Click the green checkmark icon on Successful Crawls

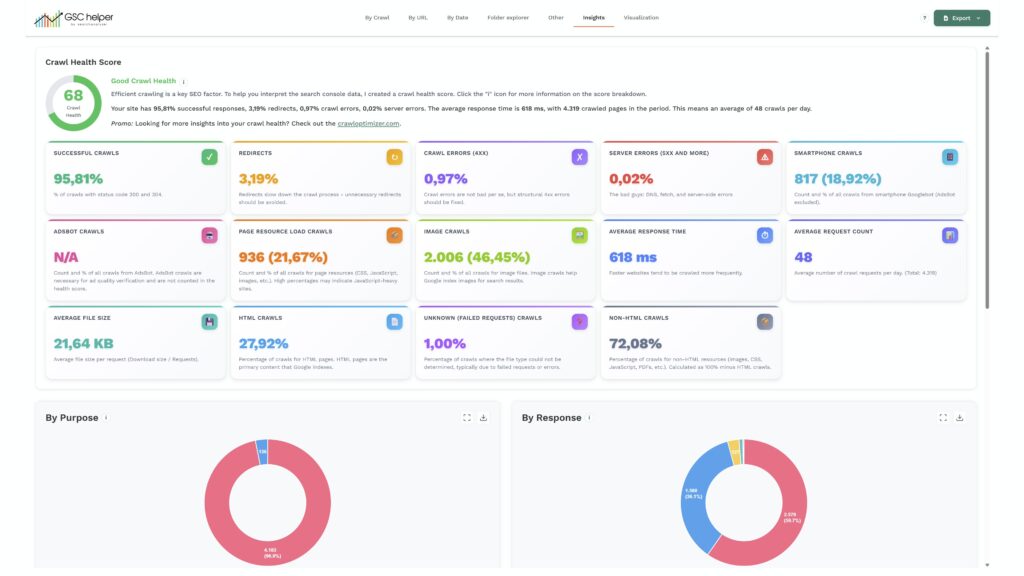click(208, 157)
